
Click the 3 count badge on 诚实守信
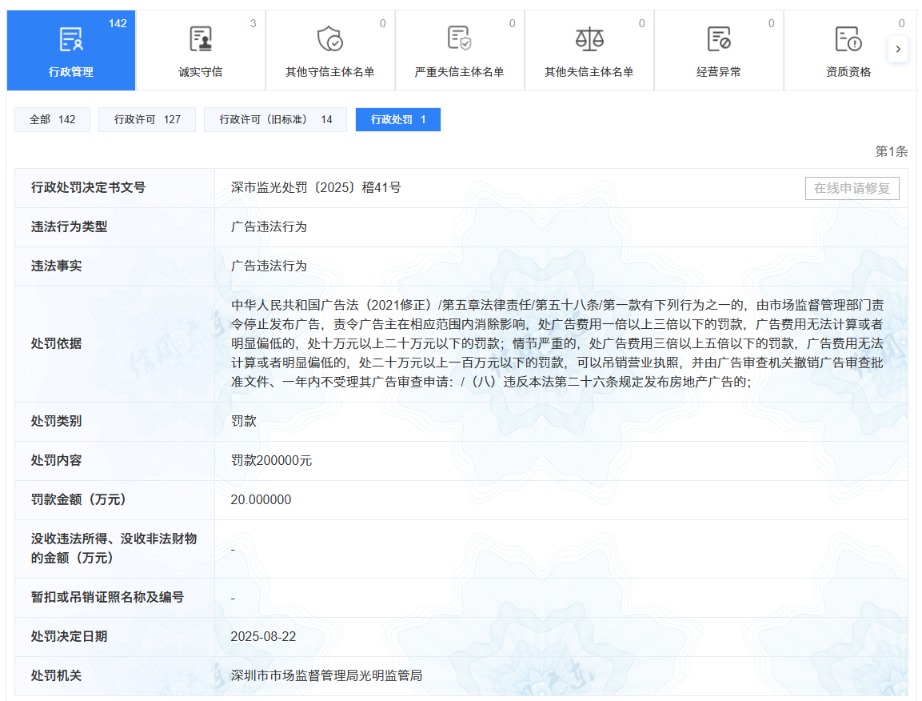point(253,24)
